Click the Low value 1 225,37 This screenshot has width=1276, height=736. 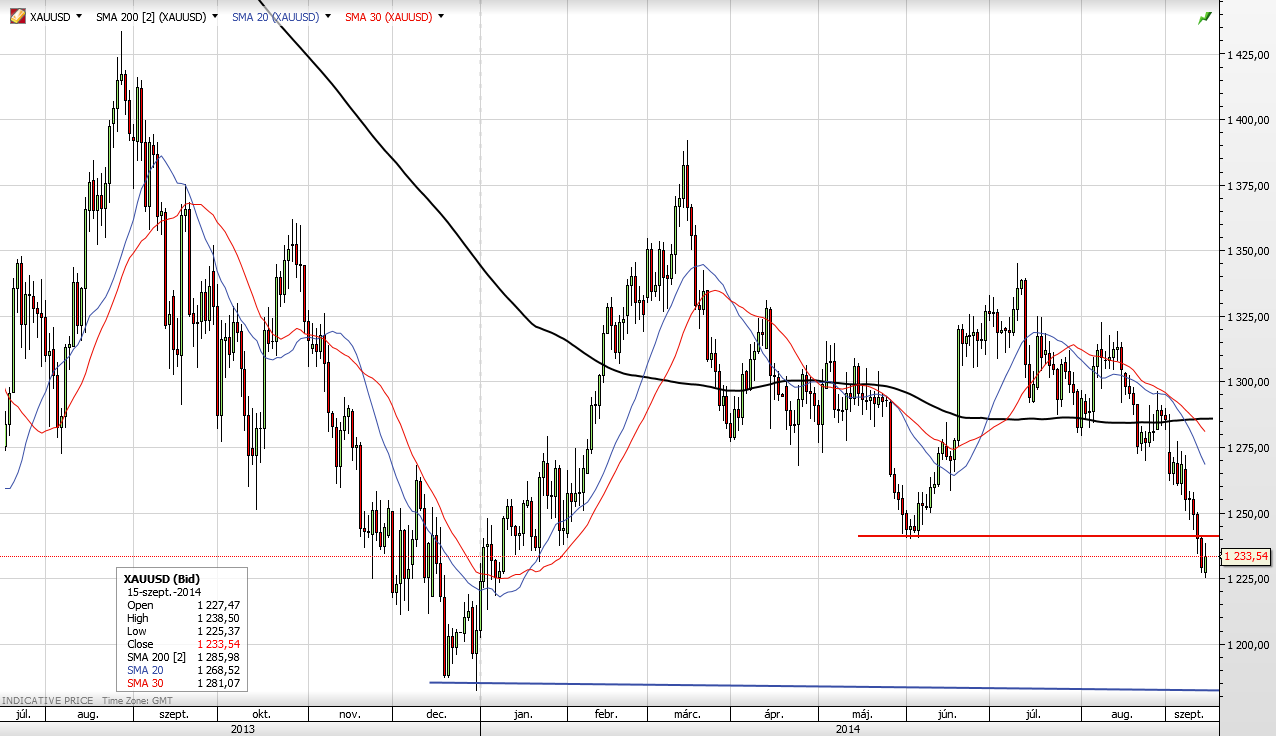pos(217,631)
